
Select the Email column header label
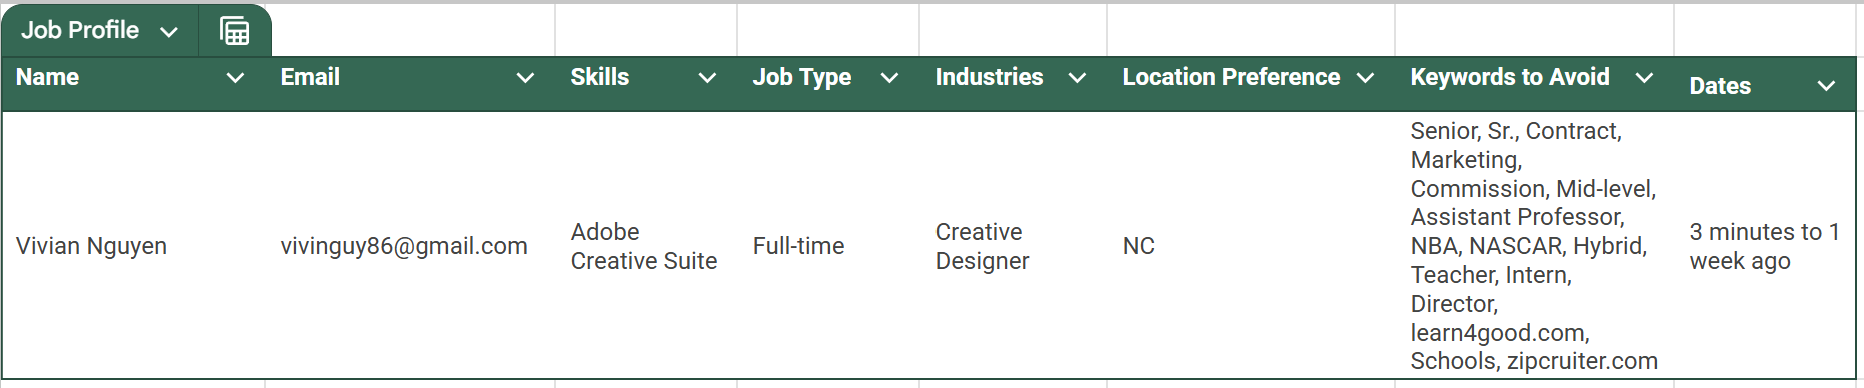pyautogui.click(x=310, y=77)
